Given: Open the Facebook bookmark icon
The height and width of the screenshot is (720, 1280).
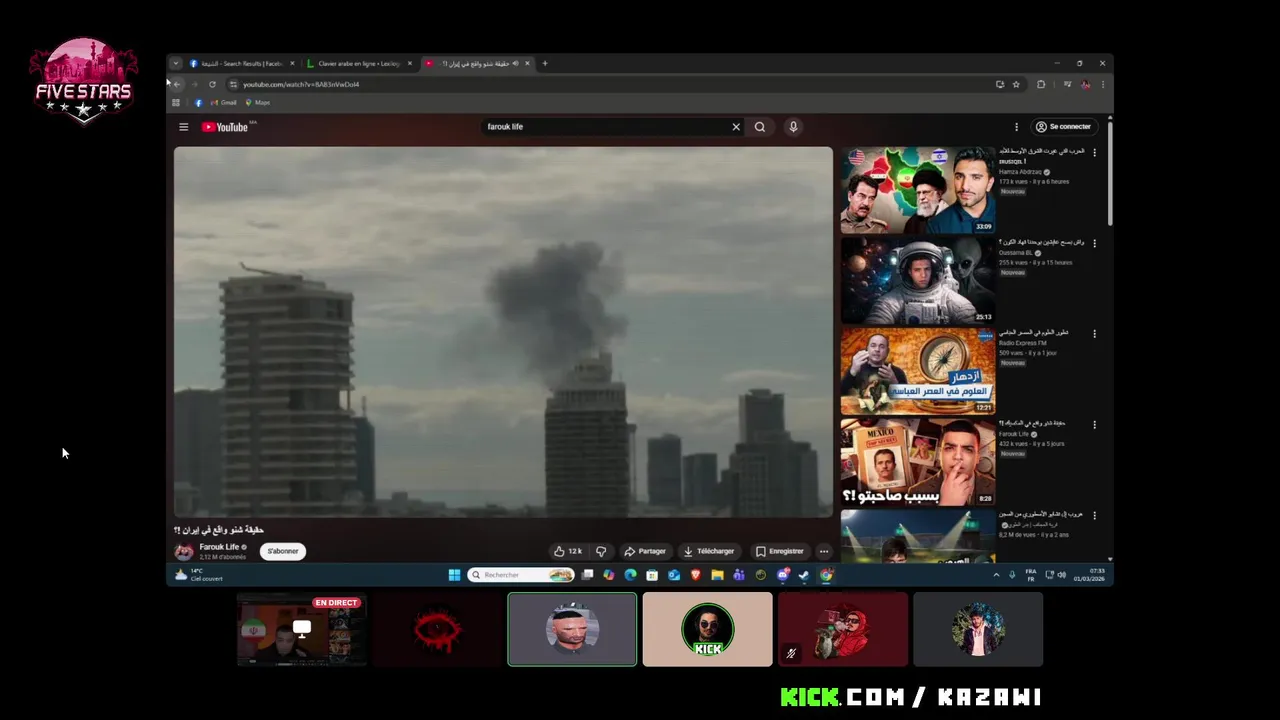Looking at the screenshot, I should pyautogui.click(x=198, y=102).
